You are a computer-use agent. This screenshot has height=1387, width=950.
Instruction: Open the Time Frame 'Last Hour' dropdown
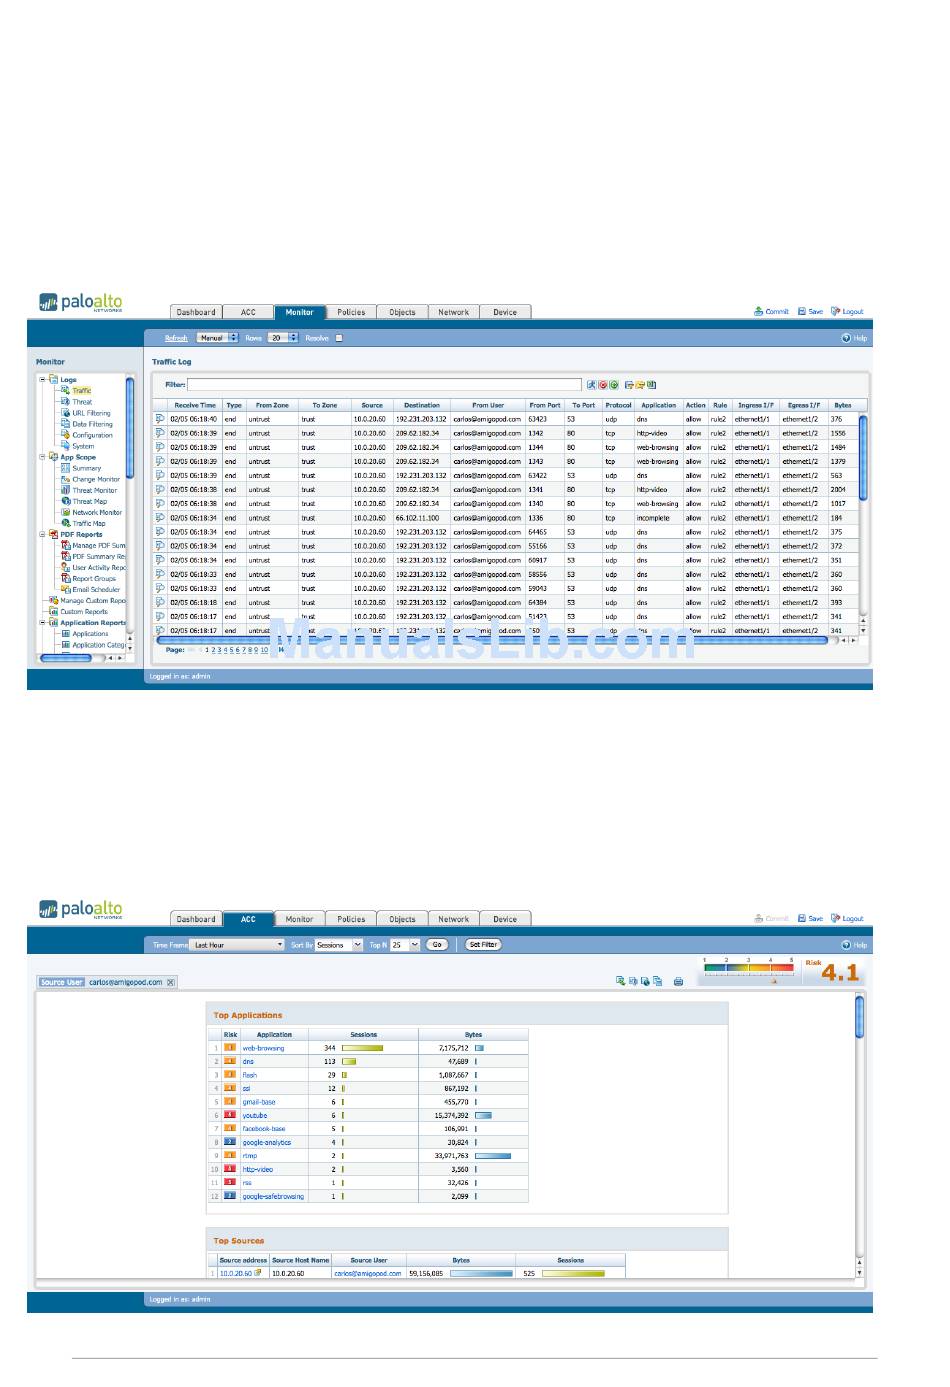[238, 945]
